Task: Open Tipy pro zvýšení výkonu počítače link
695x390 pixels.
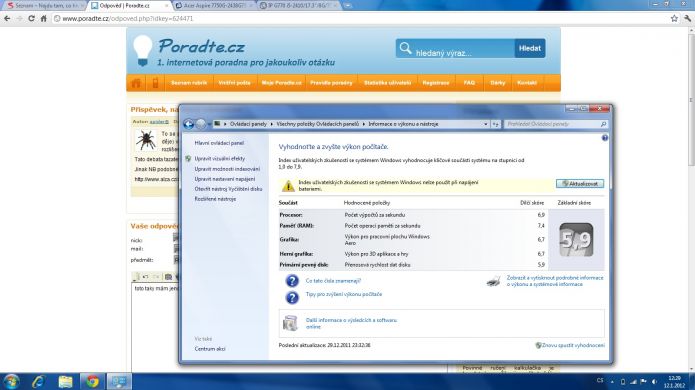Action: tap(344, 294)
